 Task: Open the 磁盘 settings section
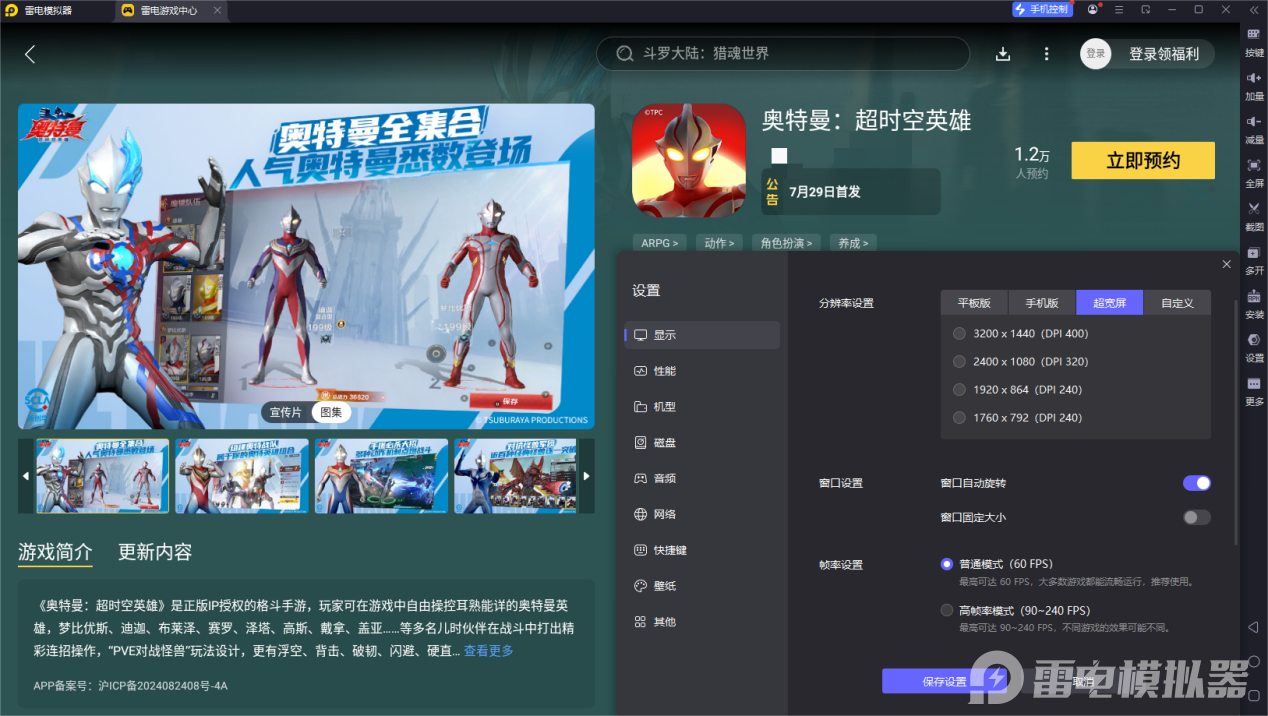(x=702, y=443)
